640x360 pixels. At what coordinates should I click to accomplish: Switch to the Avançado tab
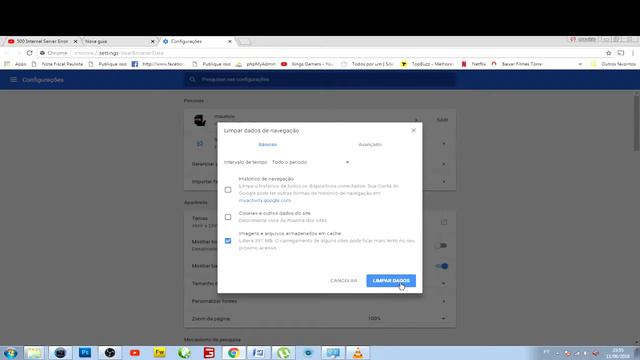(x=370, y=144)
